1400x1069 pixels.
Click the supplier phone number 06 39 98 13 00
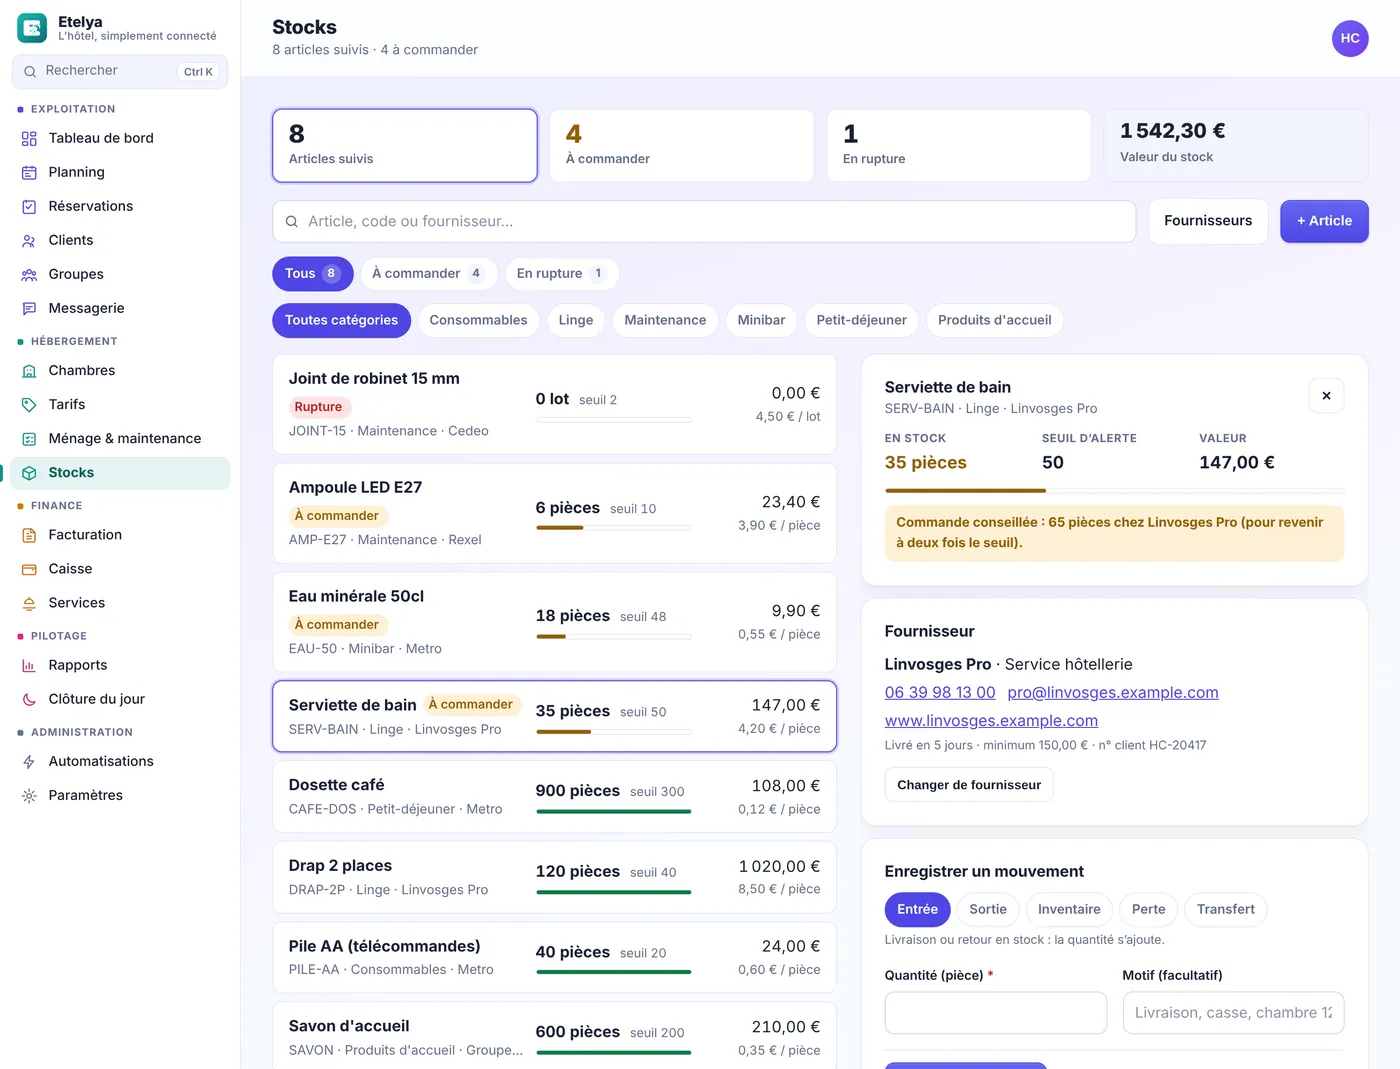click(x=940, y=693)
